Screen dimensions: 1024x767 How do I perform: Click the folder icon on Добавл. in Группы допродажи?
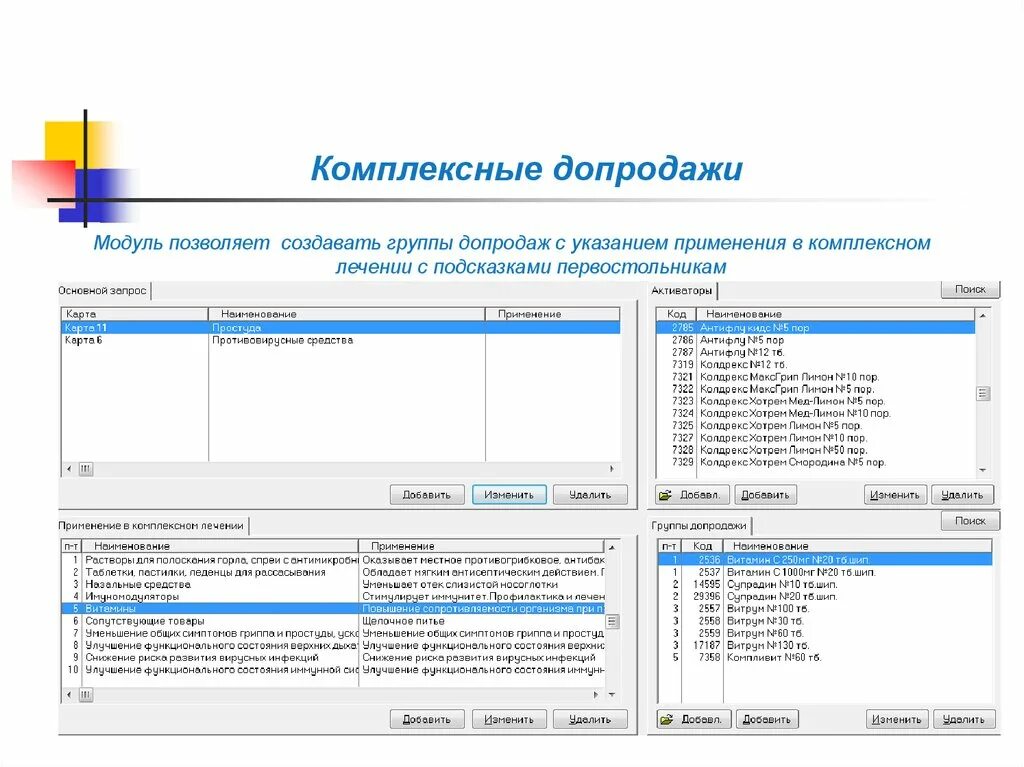(x=666, y=718)
